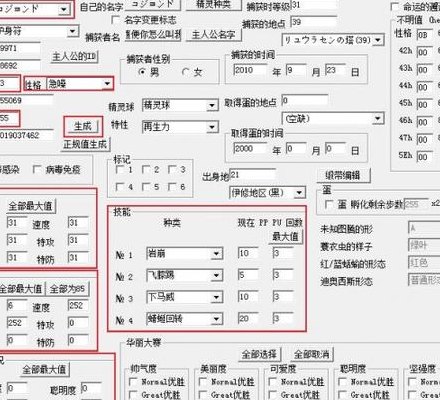
Task: Select 男 as 捕获者性别
Action: click(143, 72)
